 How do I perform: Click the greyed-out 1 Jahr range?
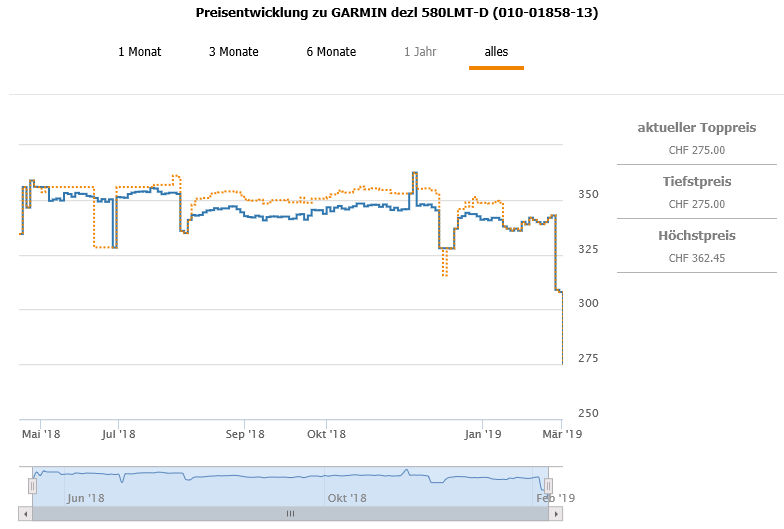420,52
